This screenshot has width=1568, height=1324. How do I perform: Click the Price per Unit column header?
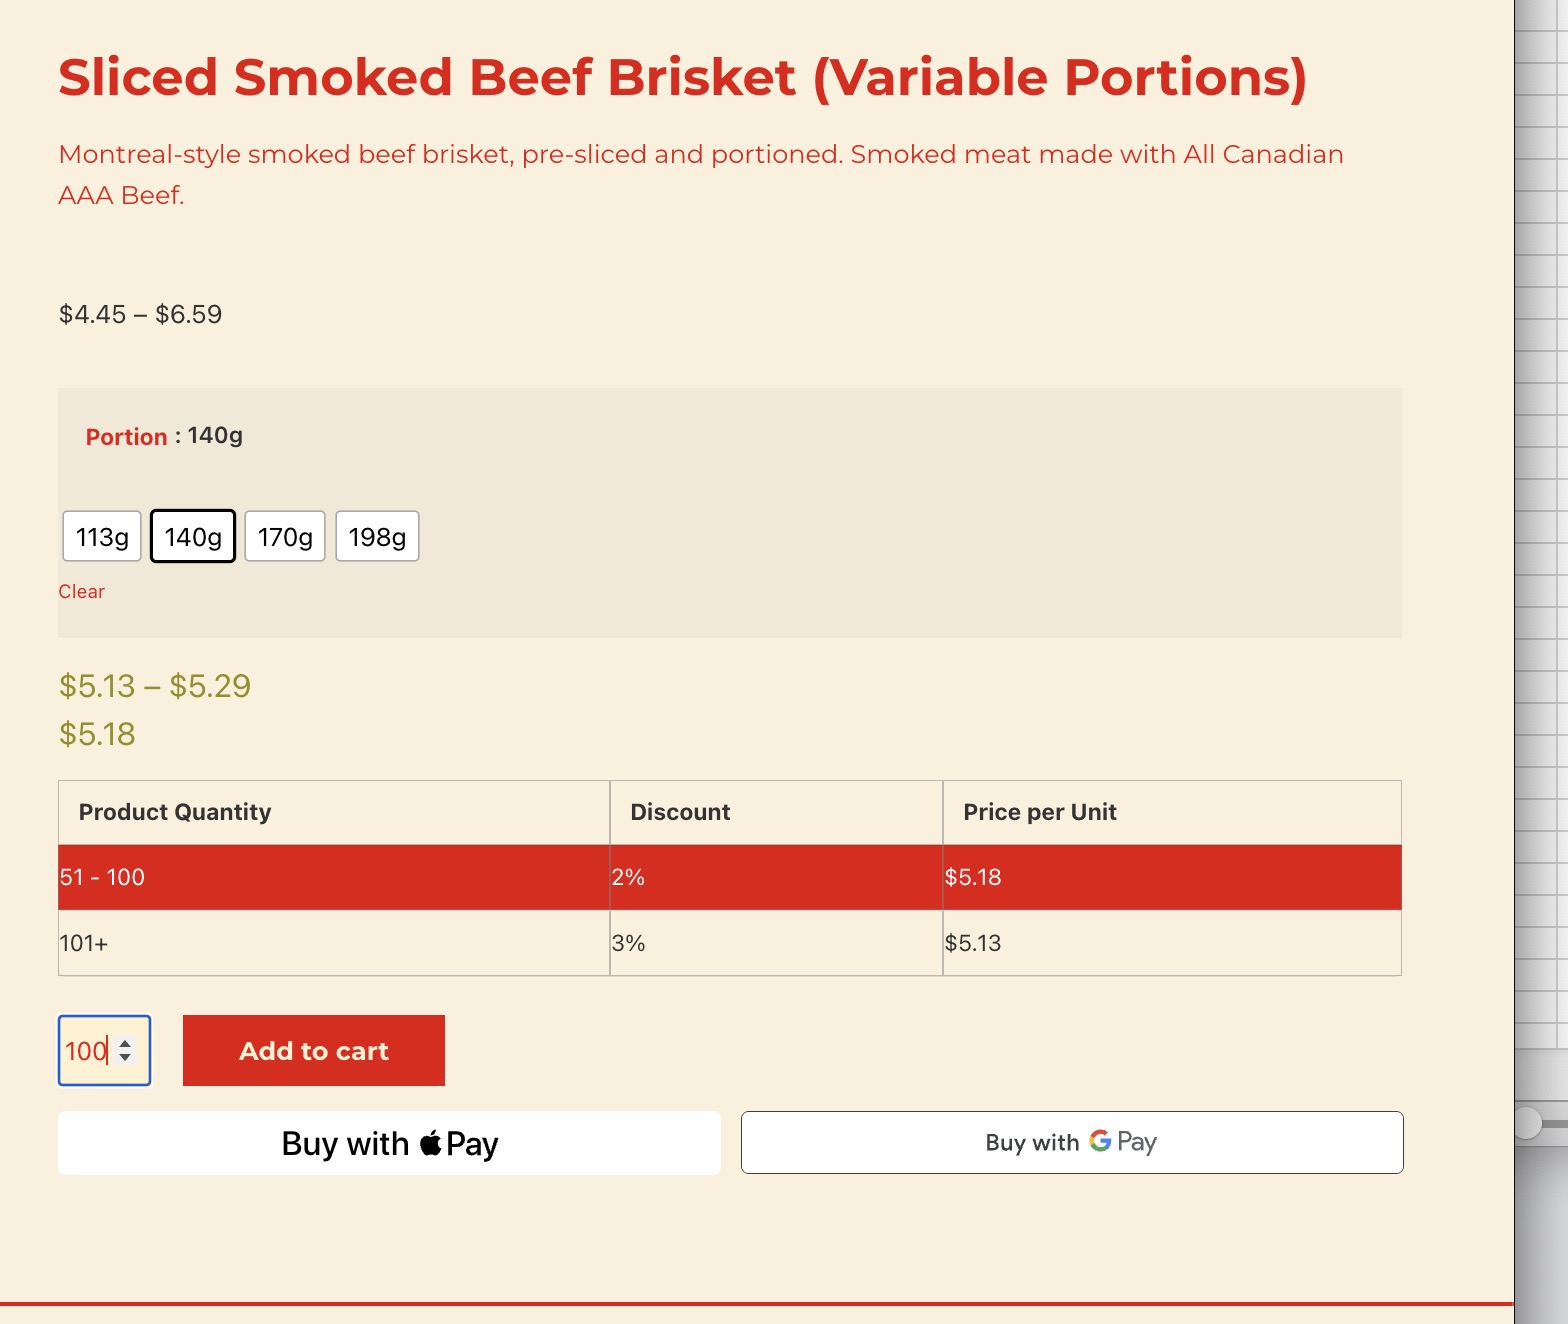point(1040,812)
